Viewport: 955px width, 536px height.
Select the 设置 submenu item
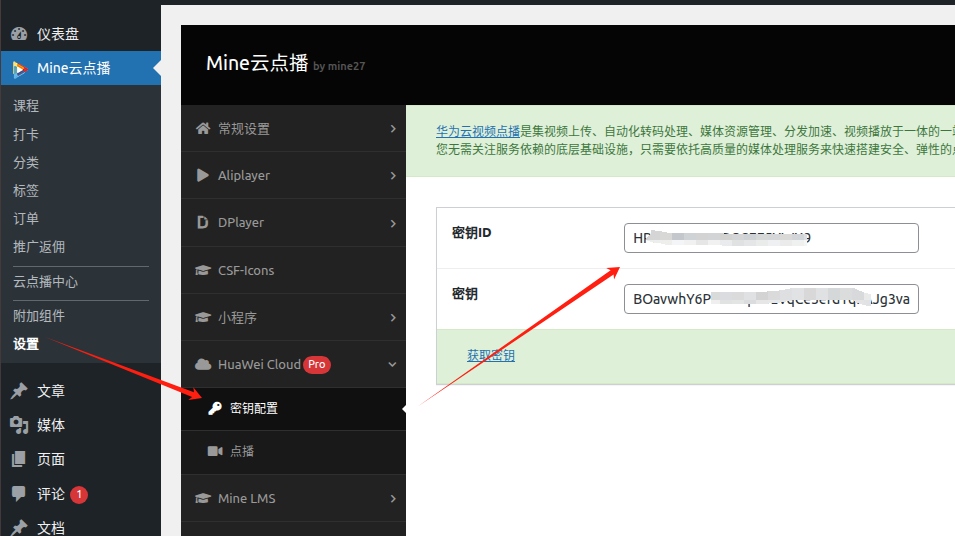point(26,344)
